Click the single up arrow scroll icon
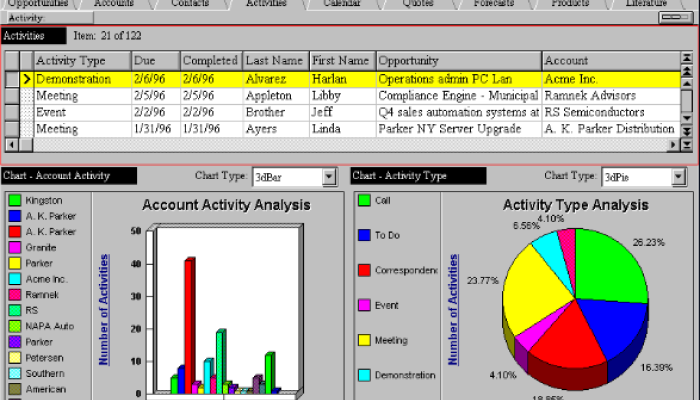Image resolution: width=700 pixels, height=400 pixels. (687, 83)
